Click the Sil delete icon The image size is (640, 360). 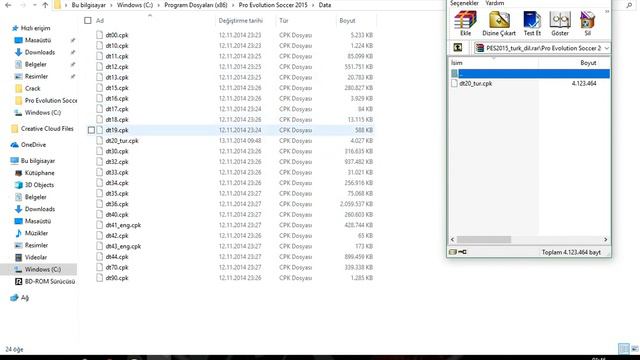pos(587,23)
